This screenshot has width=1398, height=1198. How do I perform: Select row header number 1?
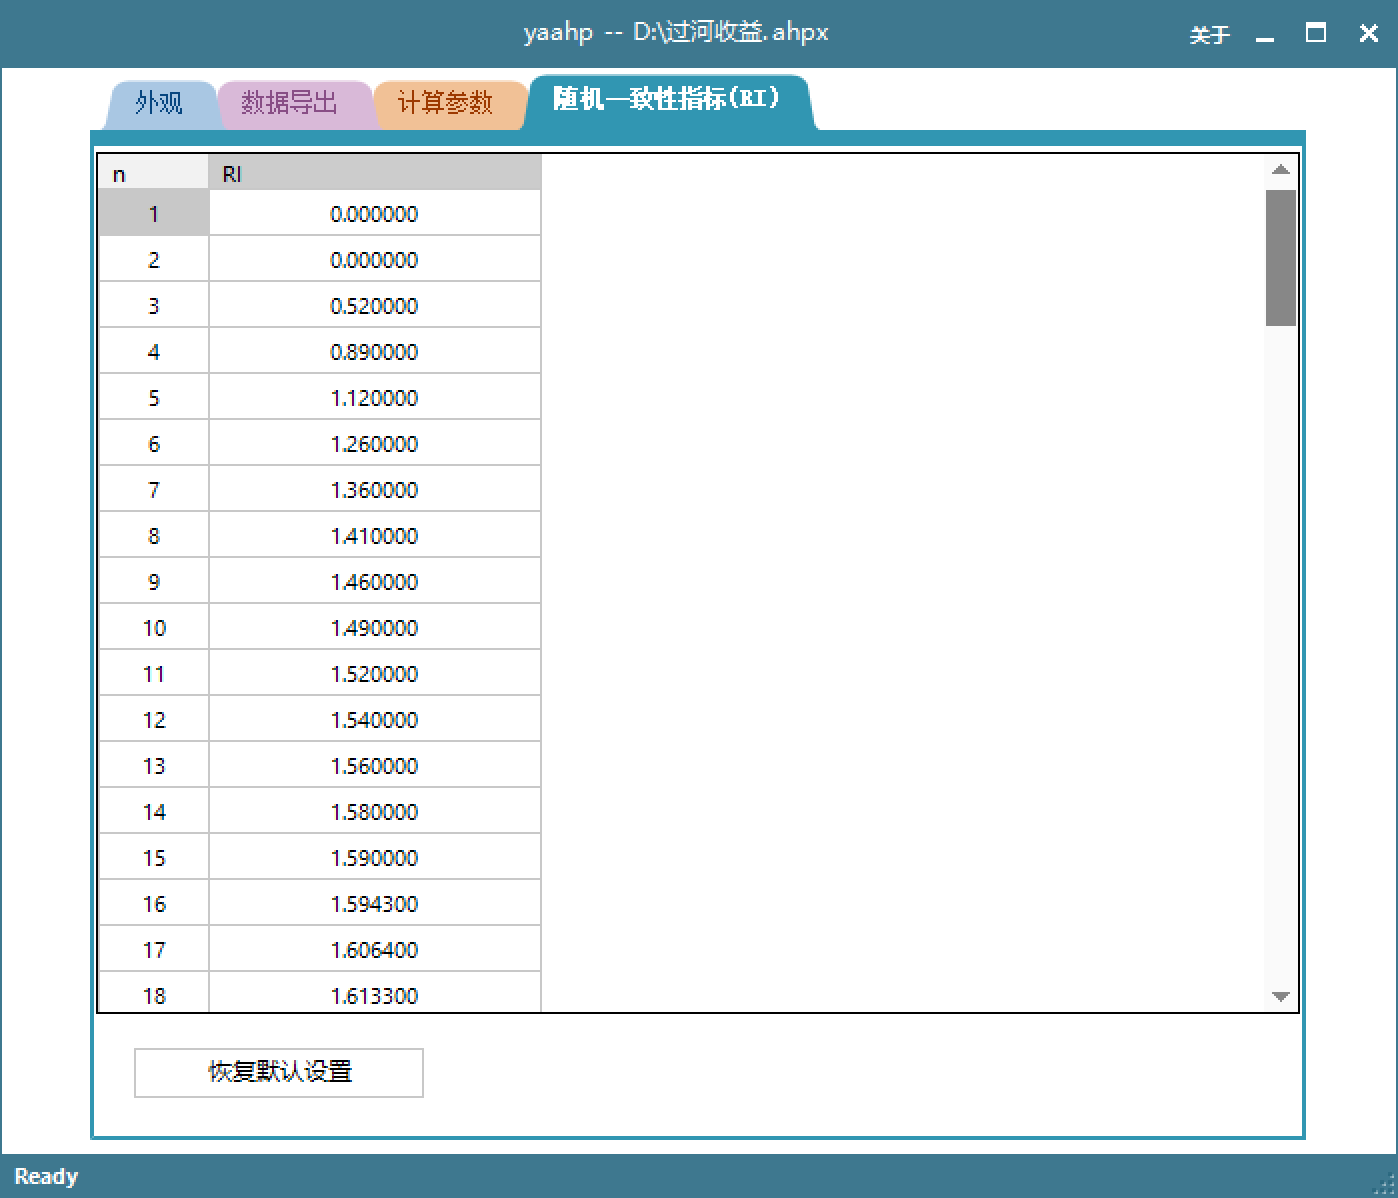(153, 214)
